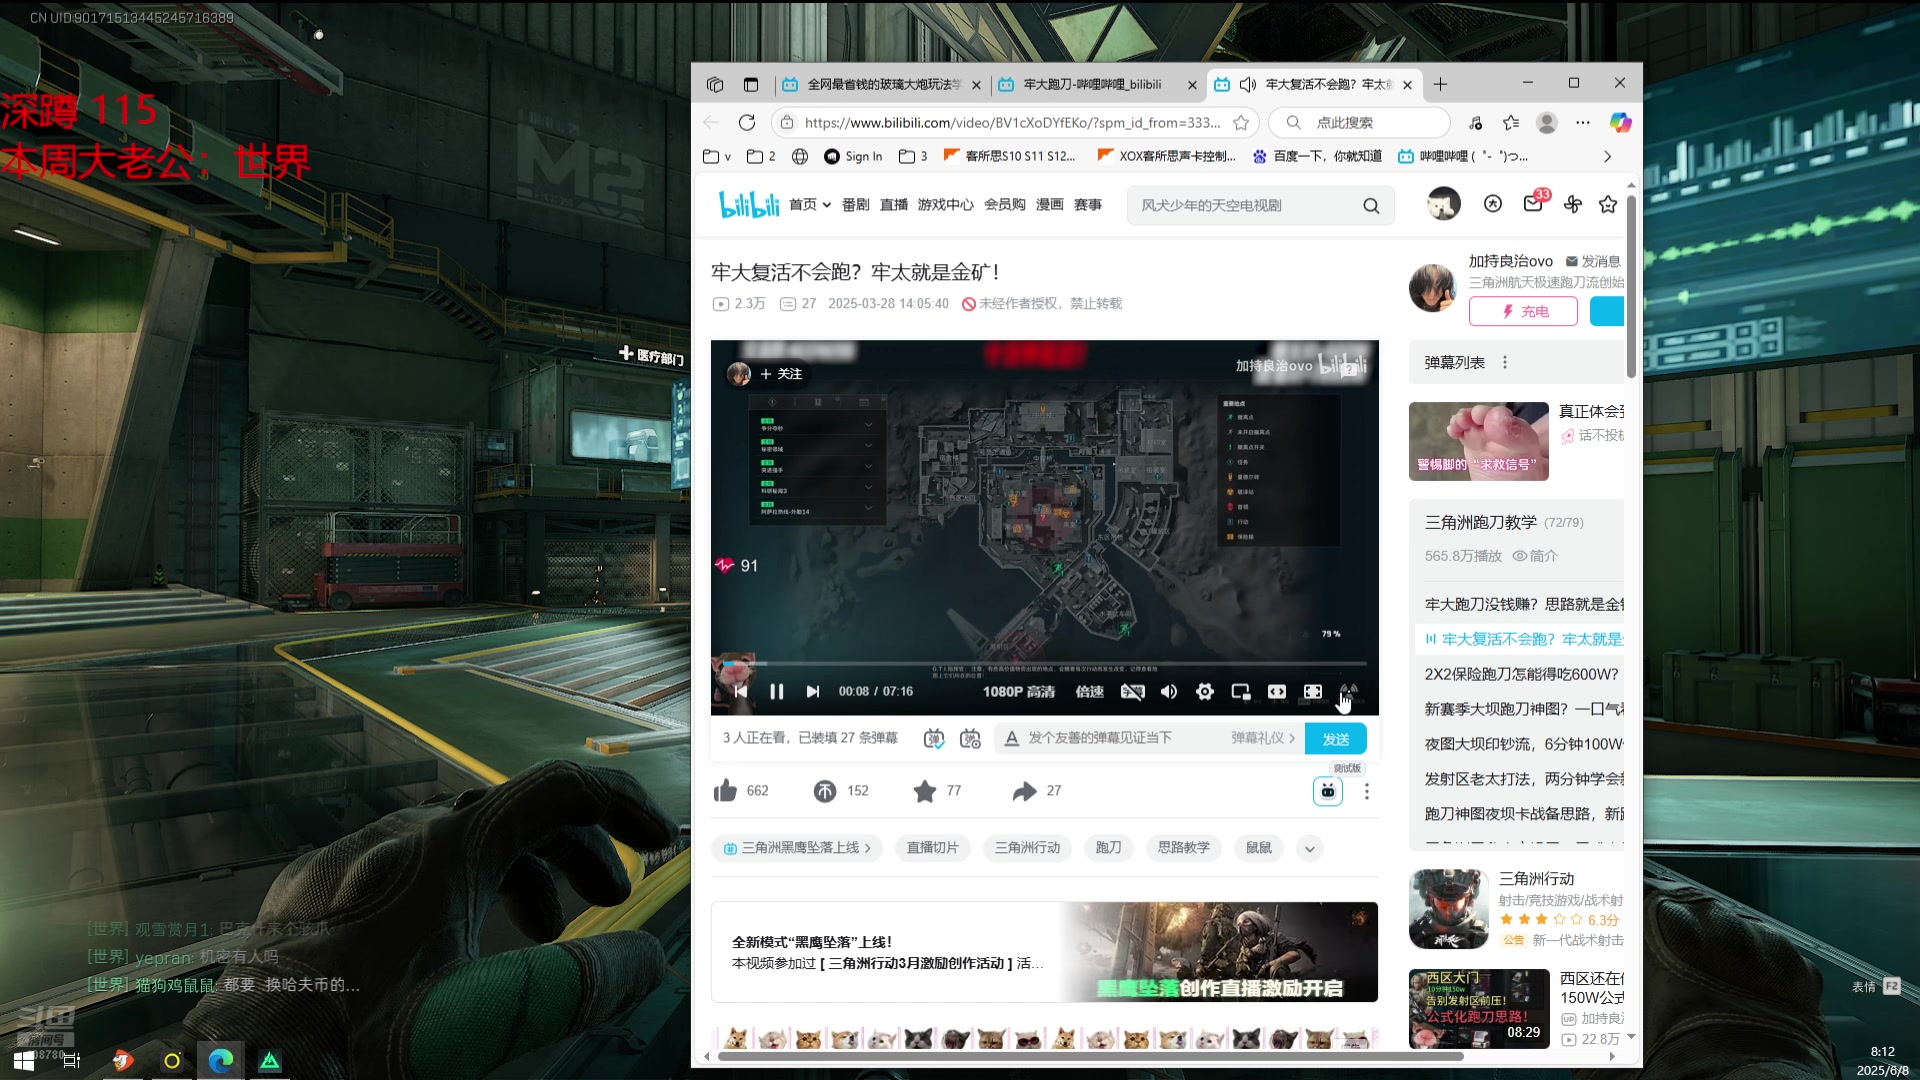This screenshot has height=1080, width=1920.
Task: Open favorites star icon in bilibili header
Action: [1608, 204]
